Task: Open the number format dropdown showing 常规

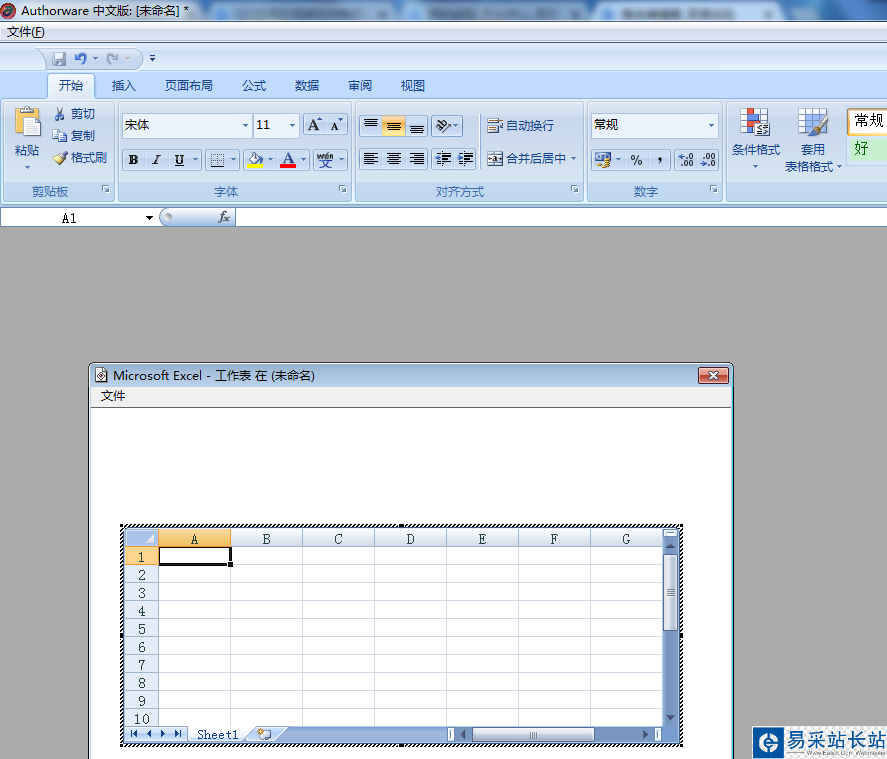Action: tap(711, 125)
